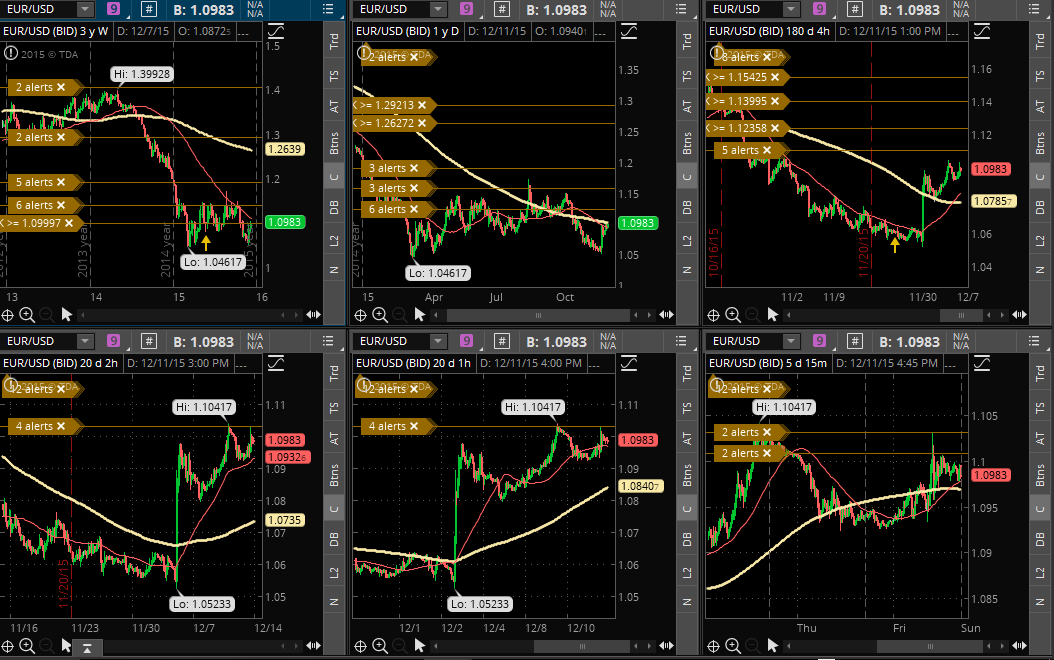Screen dimensions: 1054x660
Task: Open drawing tools in the 3 y W chart
Action: (x=276, y=32)
